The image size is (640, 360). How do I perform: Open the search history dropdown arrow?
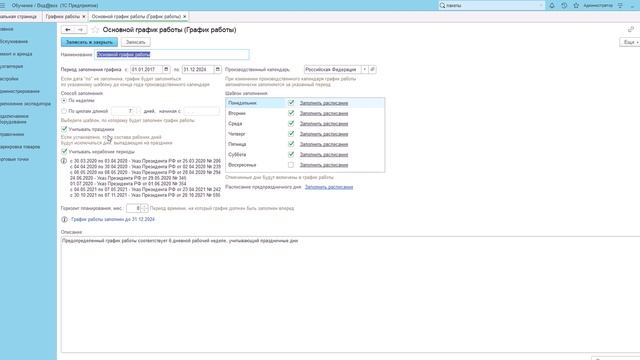click(541, 5)
